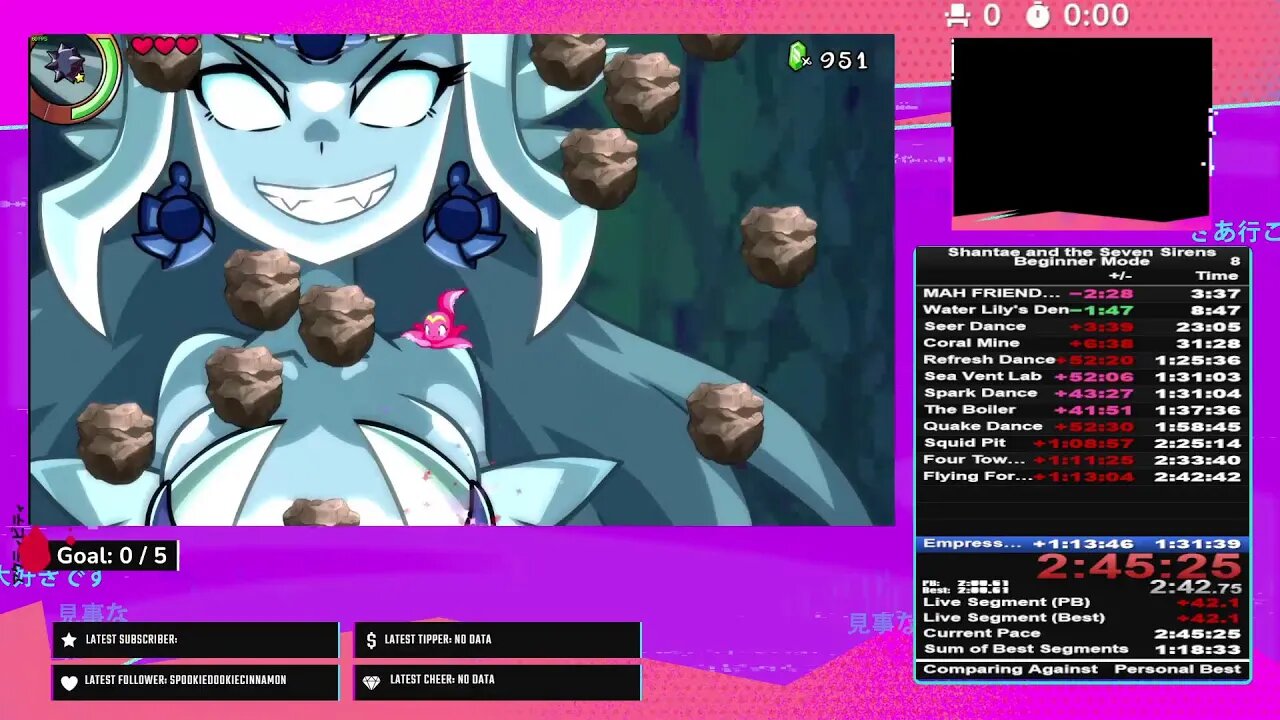Click the Latest Cheer: No Data panel
The height and width of the screenshot is (720, 1280).
[497, 681]
